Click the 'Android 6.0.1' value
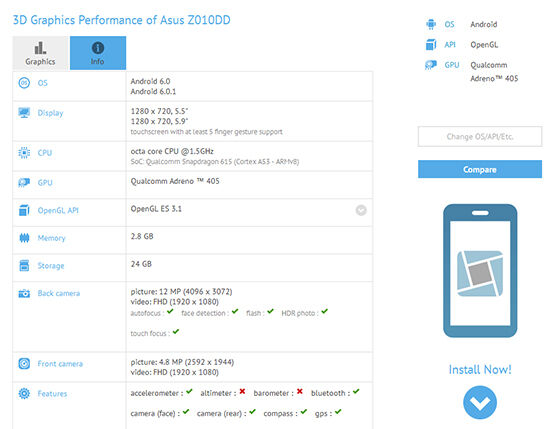This screenshot has height=429, width=550. [153, 92]
